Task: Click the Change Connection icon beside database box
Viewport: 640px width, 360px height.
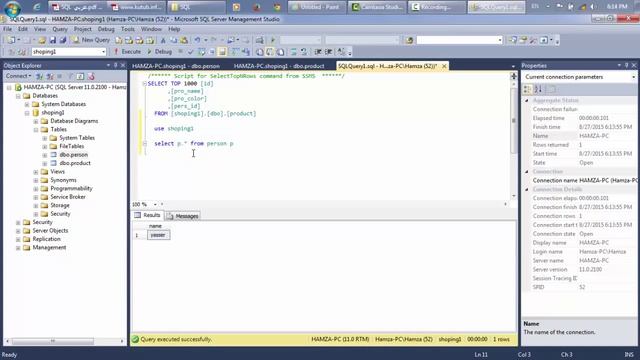Action: pyautogui.click(x=22, y=52)
